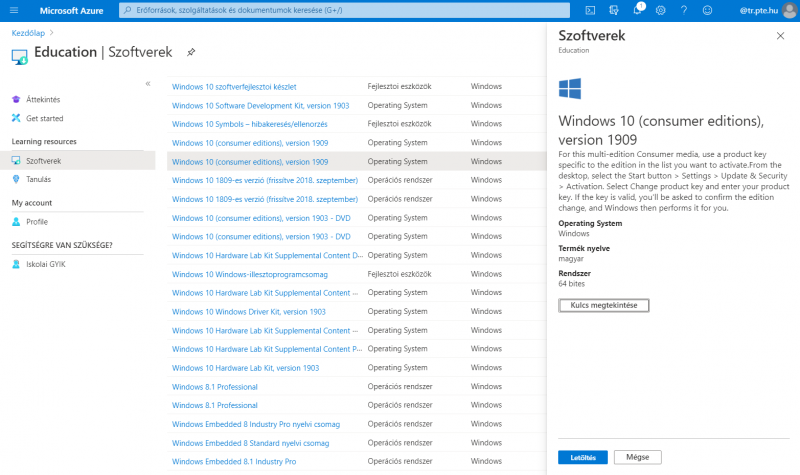
Task: Click the Áttekintés graduation cap icon
Action: (16, 99)
